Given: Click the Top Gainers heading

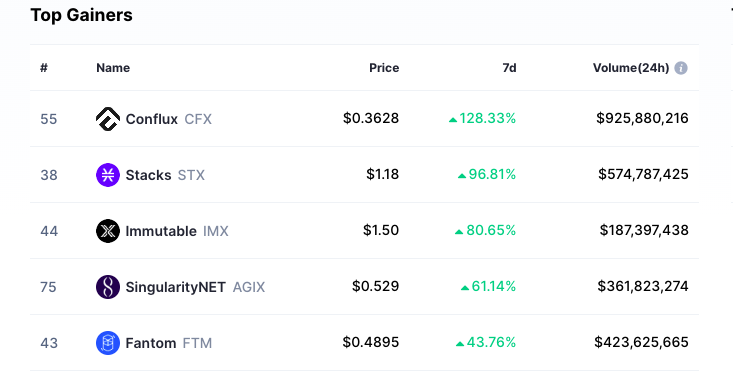Looking at the screenshot, I should click(x=81, y=15).
